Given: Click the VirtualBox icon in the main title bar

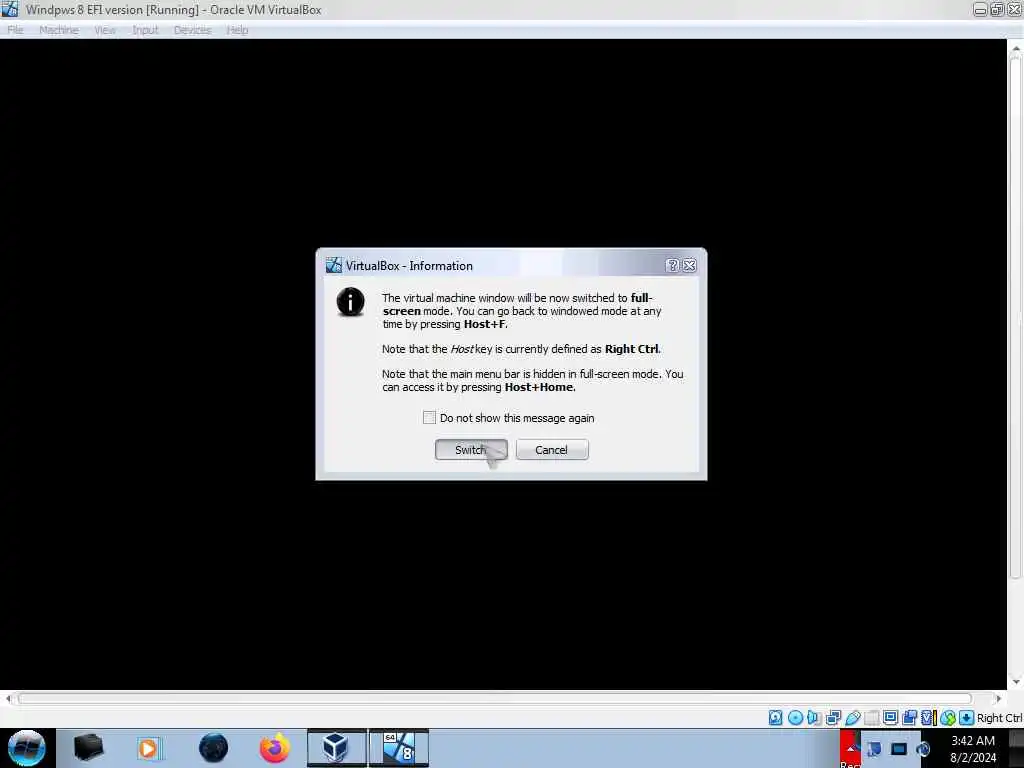Looking at the screenshot, I should click(10, 9).
